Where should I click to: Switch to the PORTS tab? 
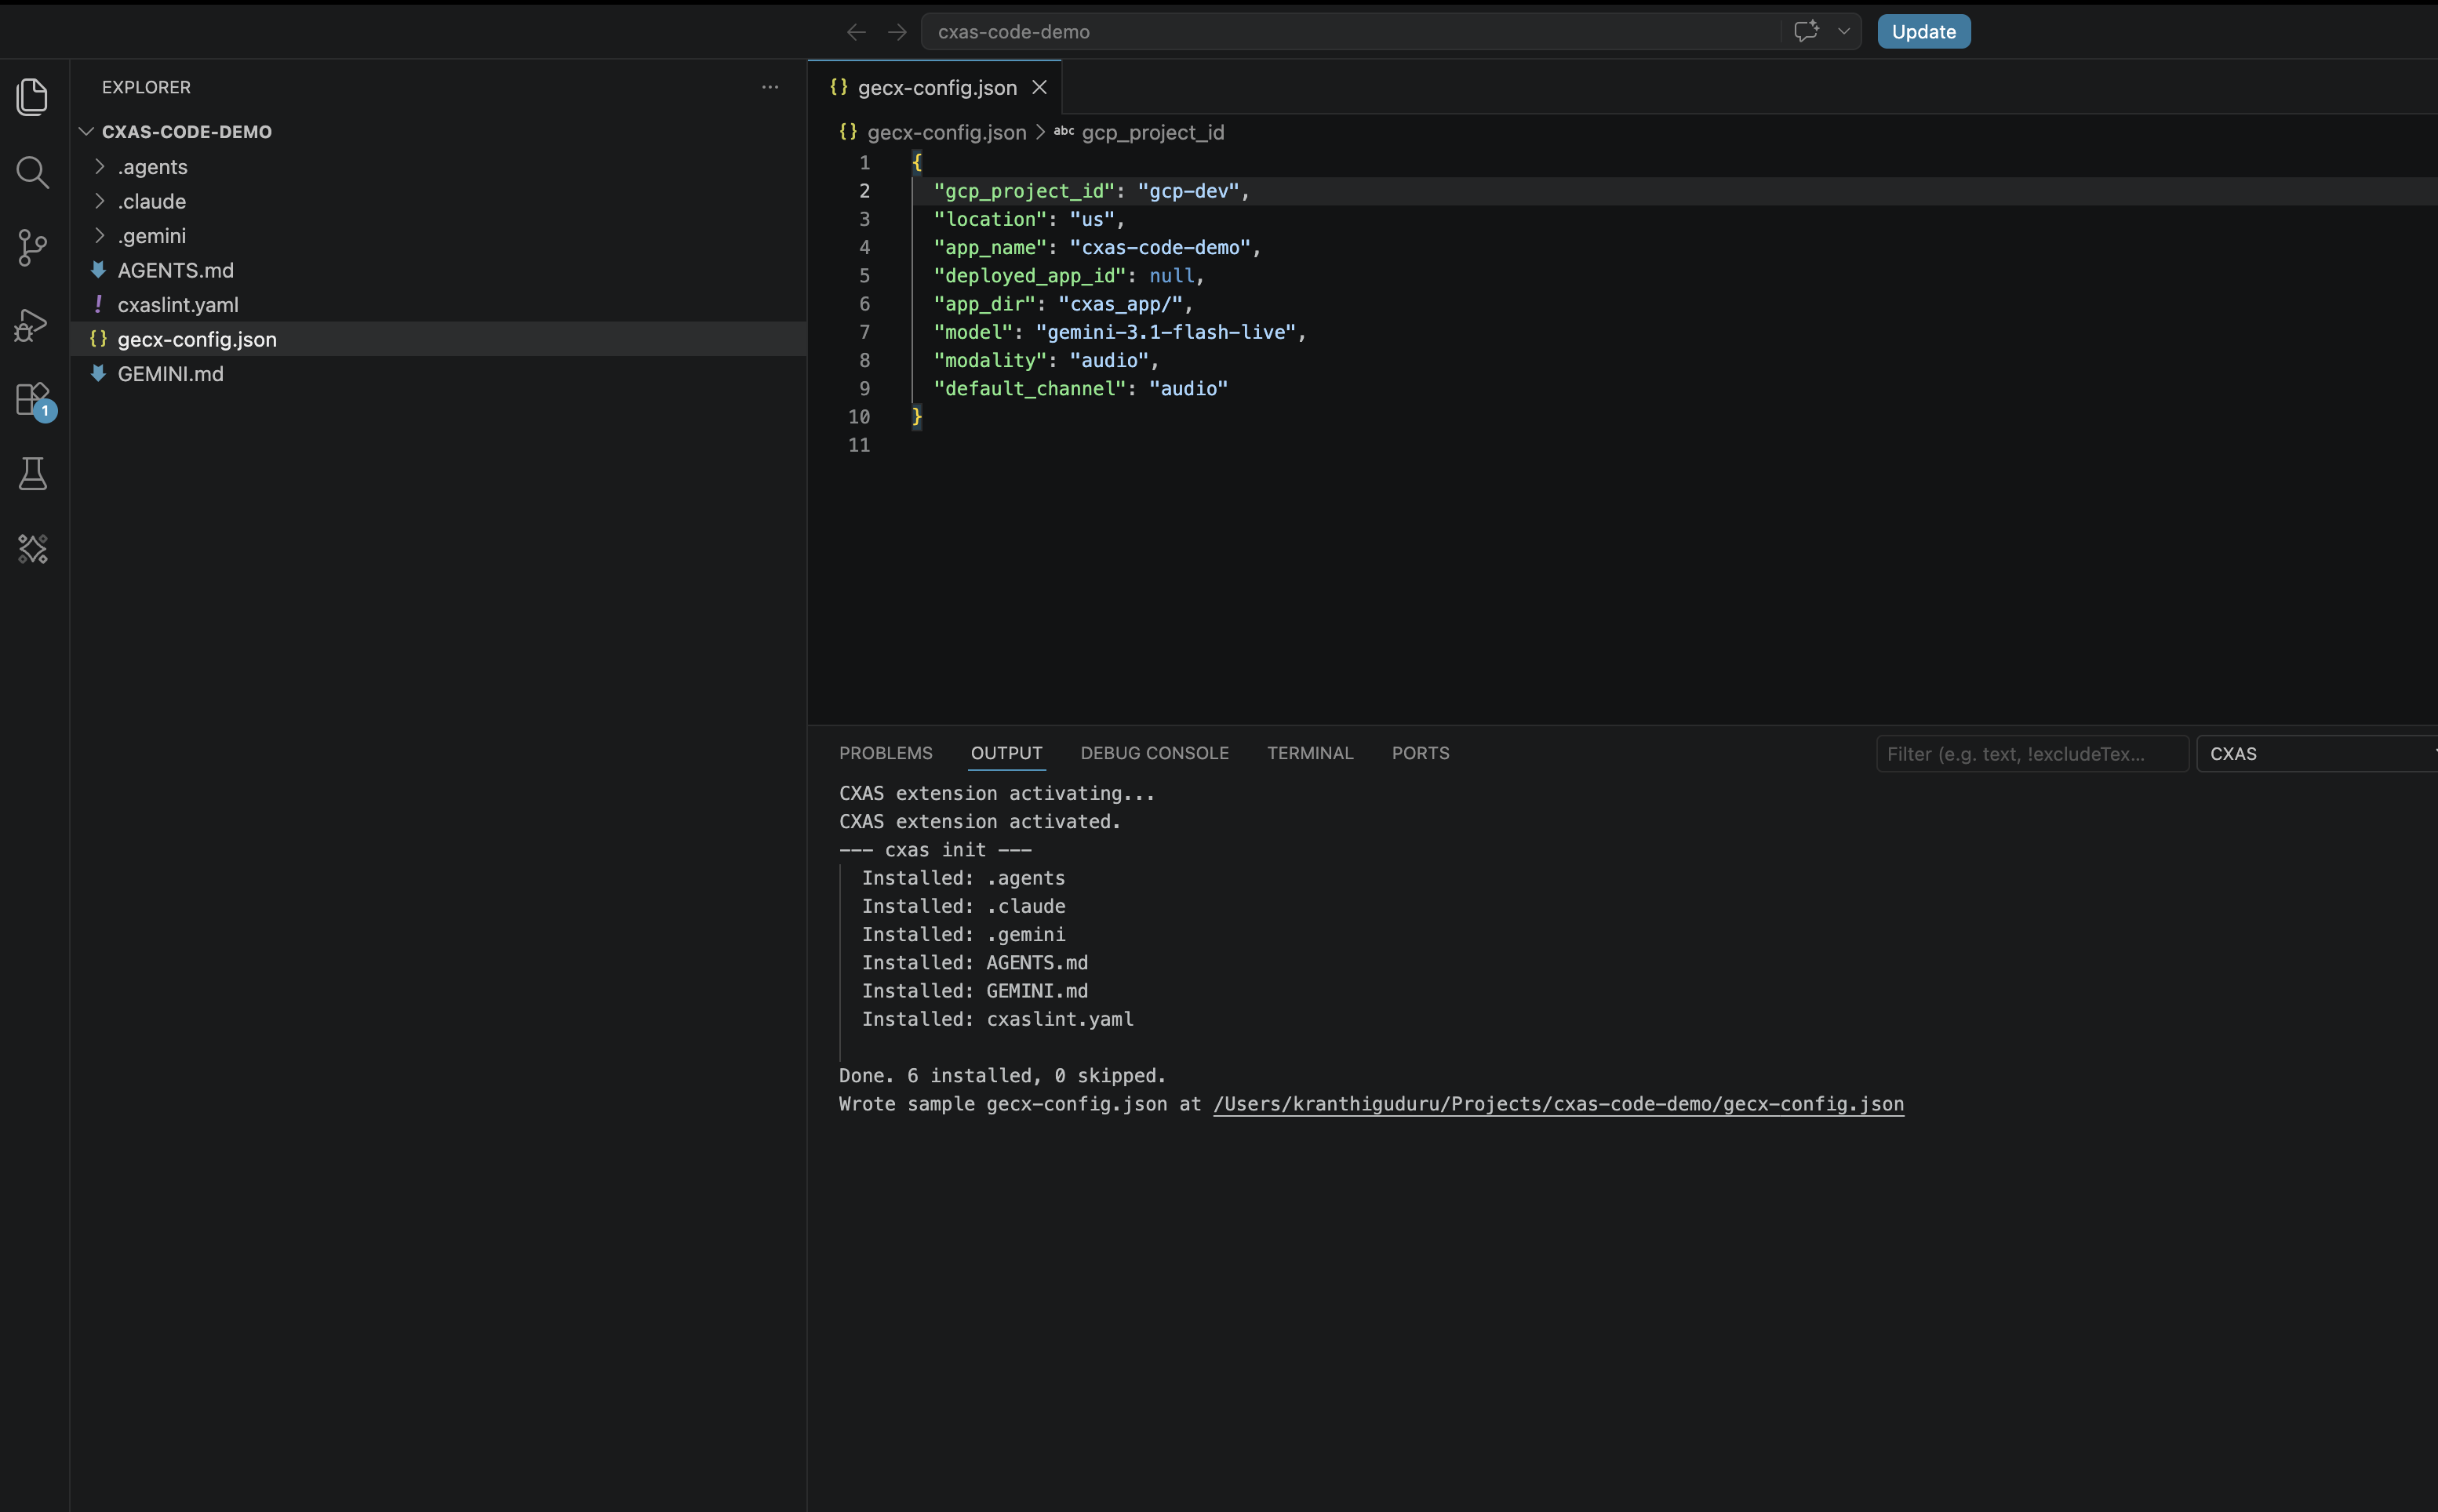(1421, 753)
